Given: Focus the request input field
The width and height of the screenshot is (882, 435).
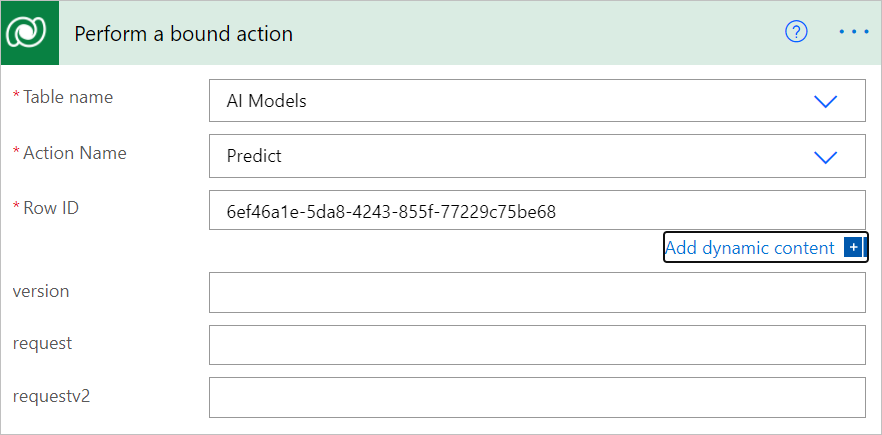Looking at the screenshot, I should tap(537, 345).
